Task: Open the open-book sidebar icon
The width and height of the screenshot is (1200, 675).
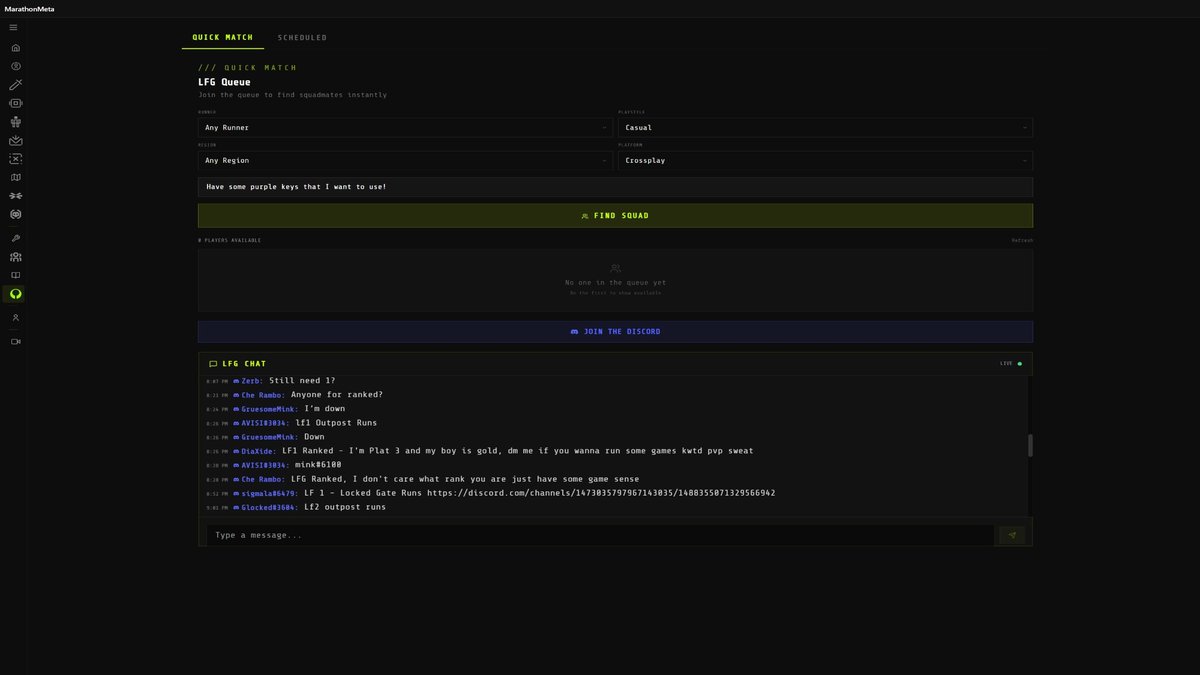Action: pos(15,275)
